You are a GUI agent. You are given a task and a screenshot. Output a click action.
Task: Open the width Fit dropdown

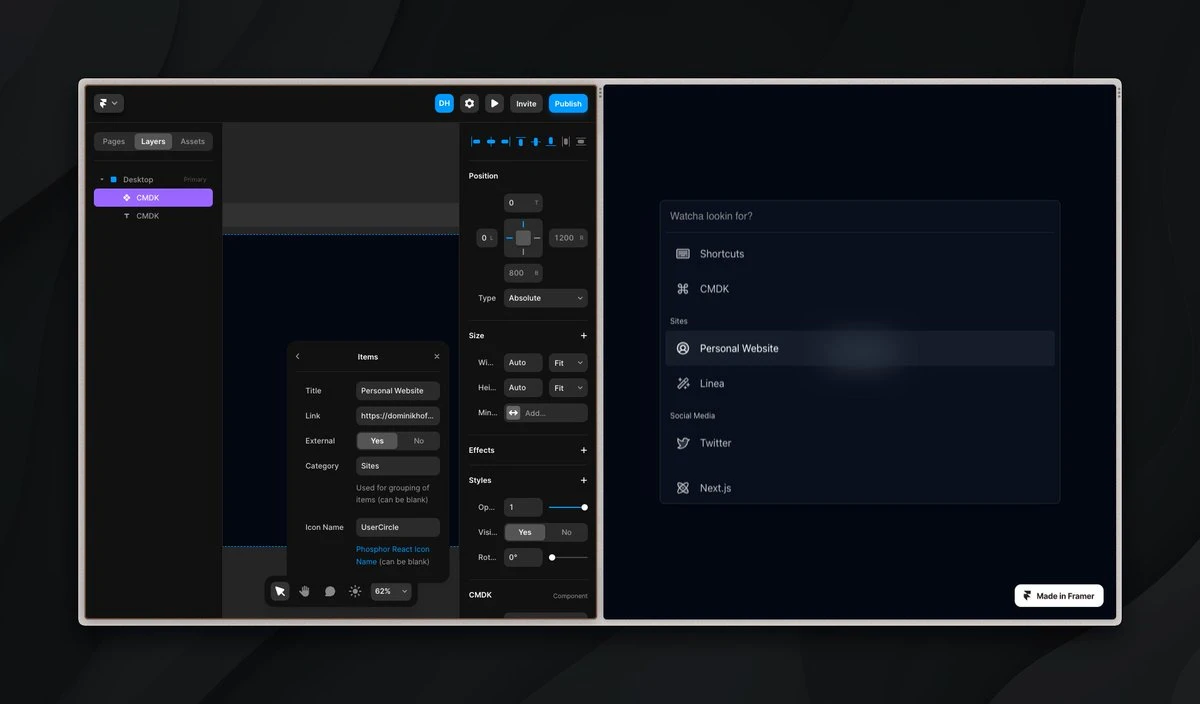tap(568, 362)
